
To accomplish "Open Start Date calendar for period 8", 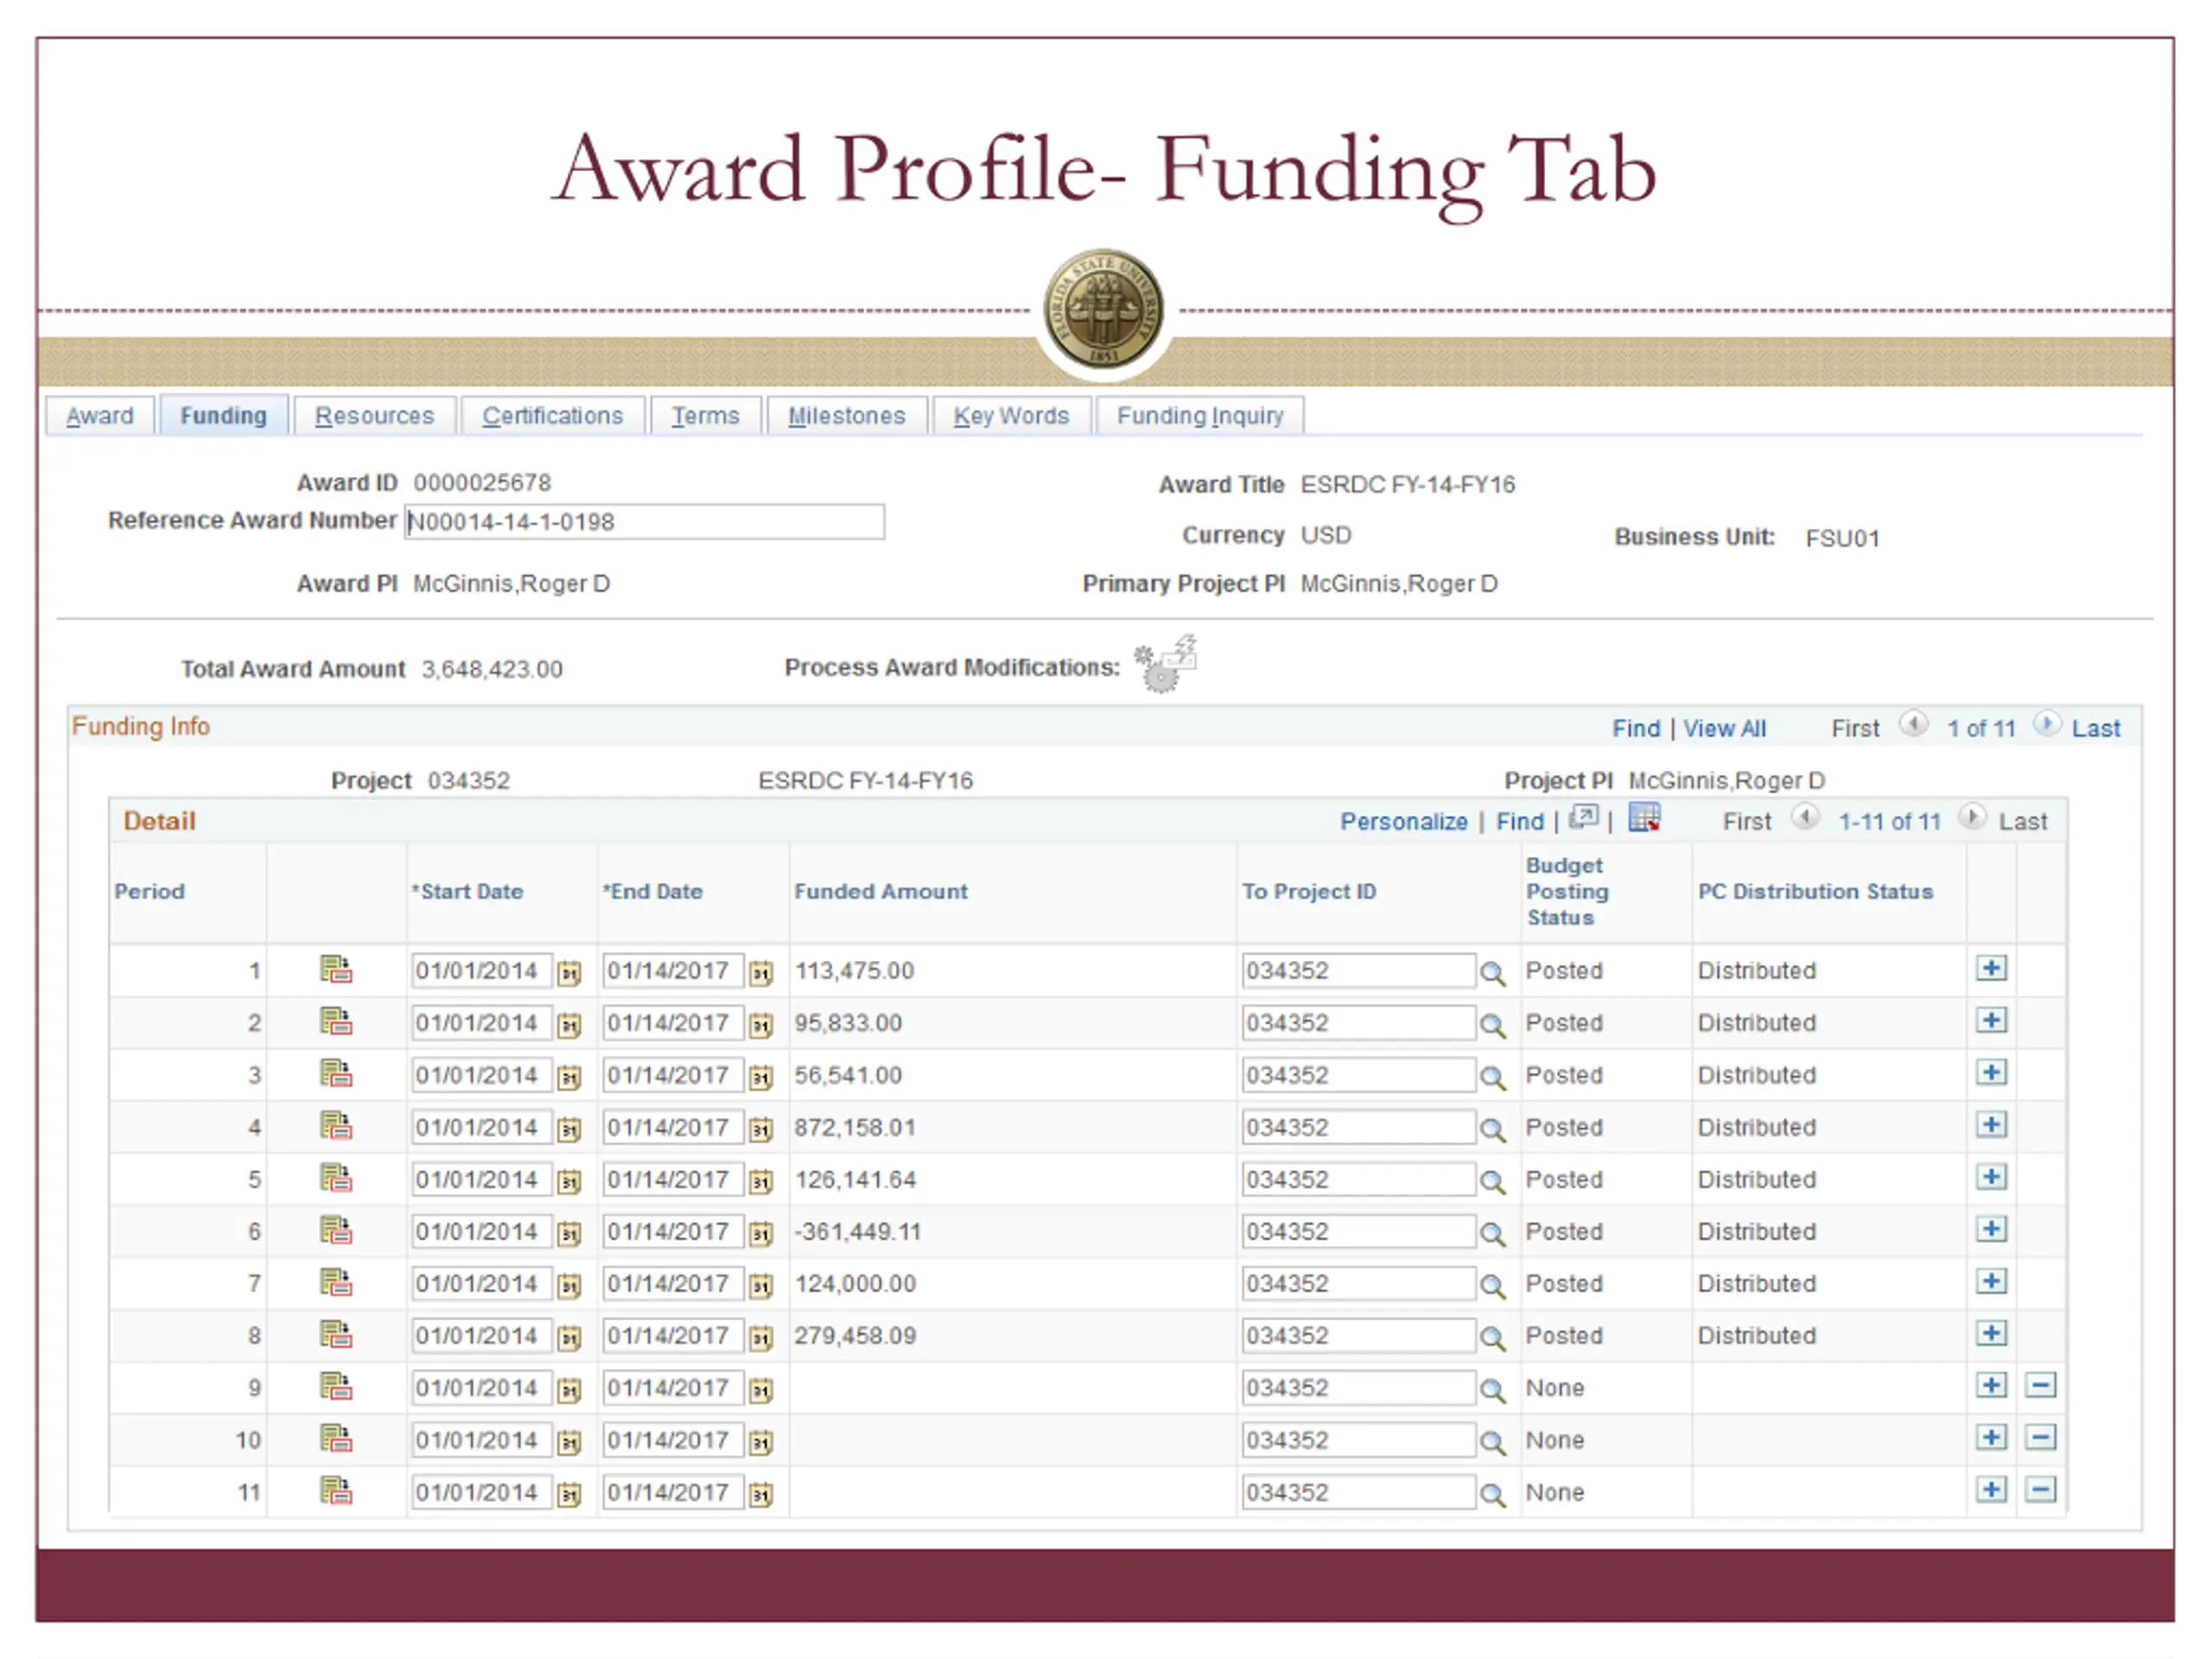I will 569,1338.
